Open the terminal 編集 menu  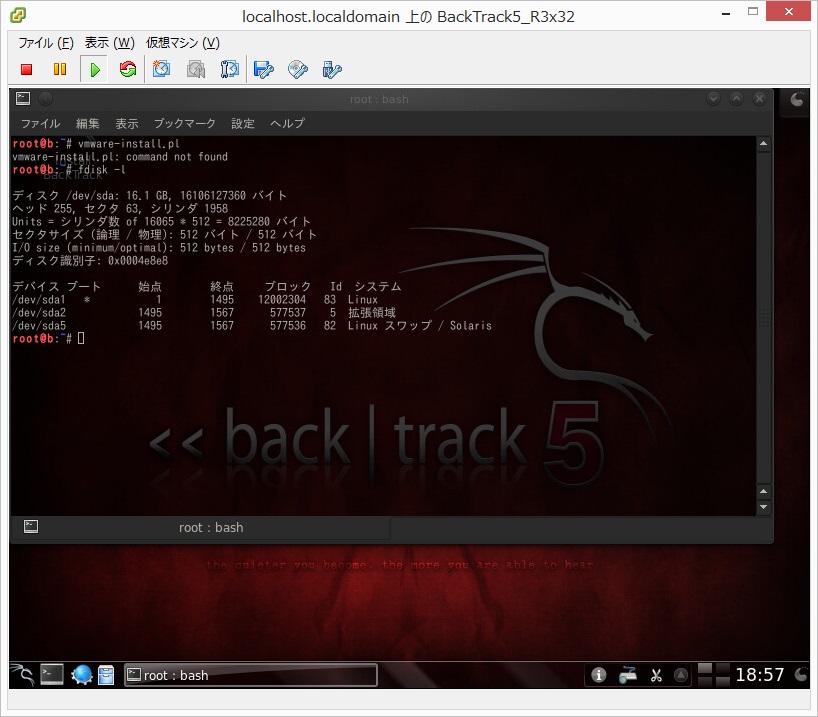coord(88,124)
